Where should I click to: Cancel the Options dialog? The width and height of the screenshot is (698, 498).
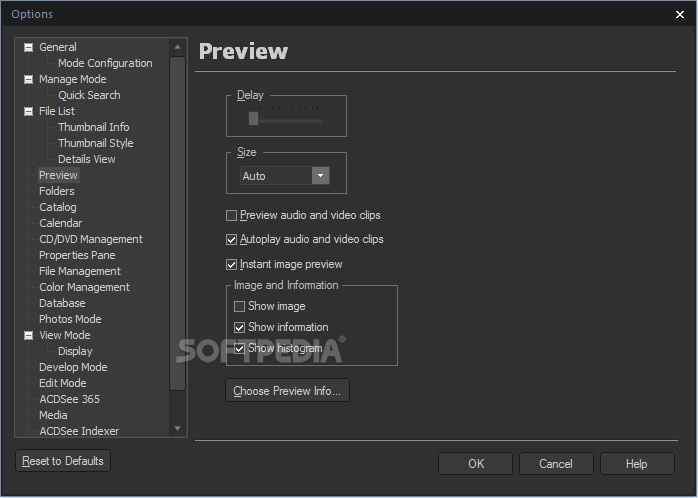click(556, 464)
